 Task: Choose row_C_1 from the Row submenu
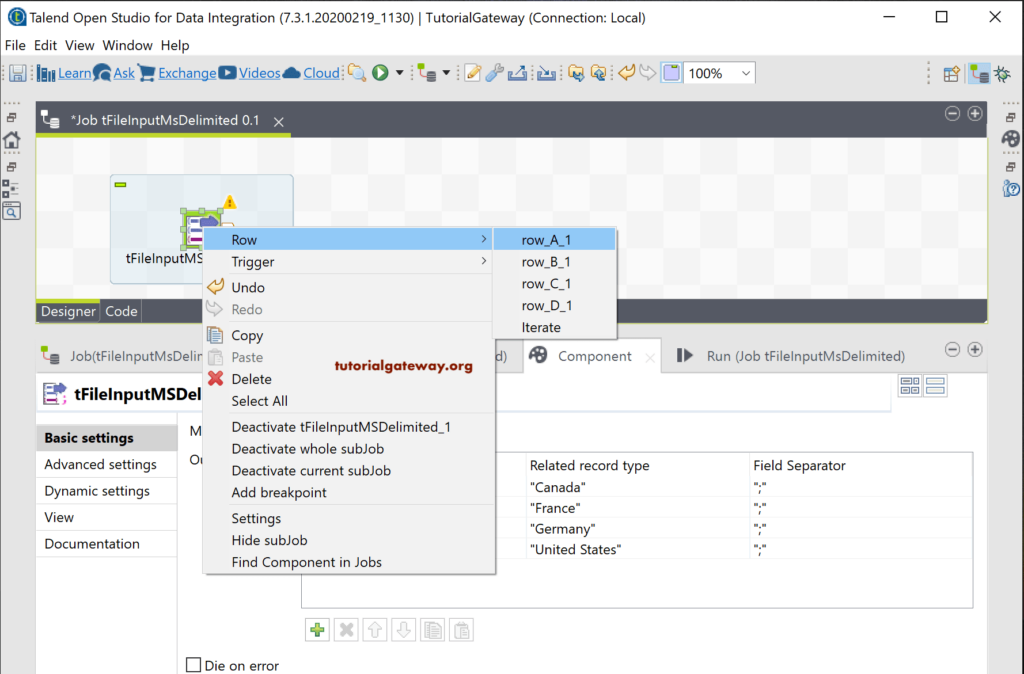[554, 283]
